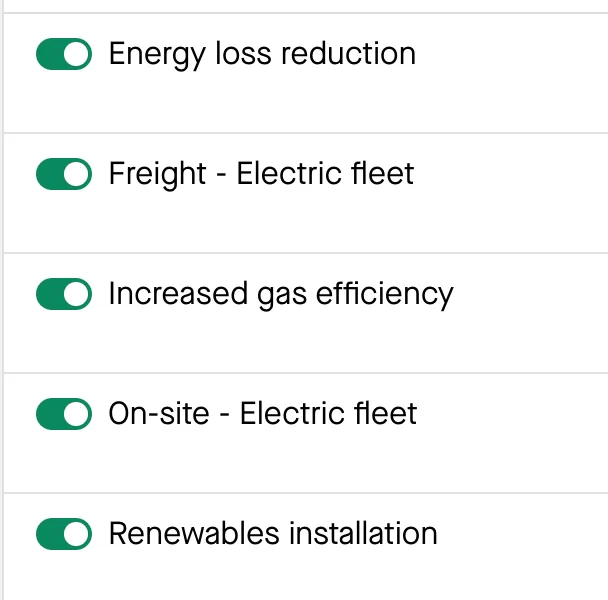Click green track of Renewables installation switch

click(x=50, y=534)
